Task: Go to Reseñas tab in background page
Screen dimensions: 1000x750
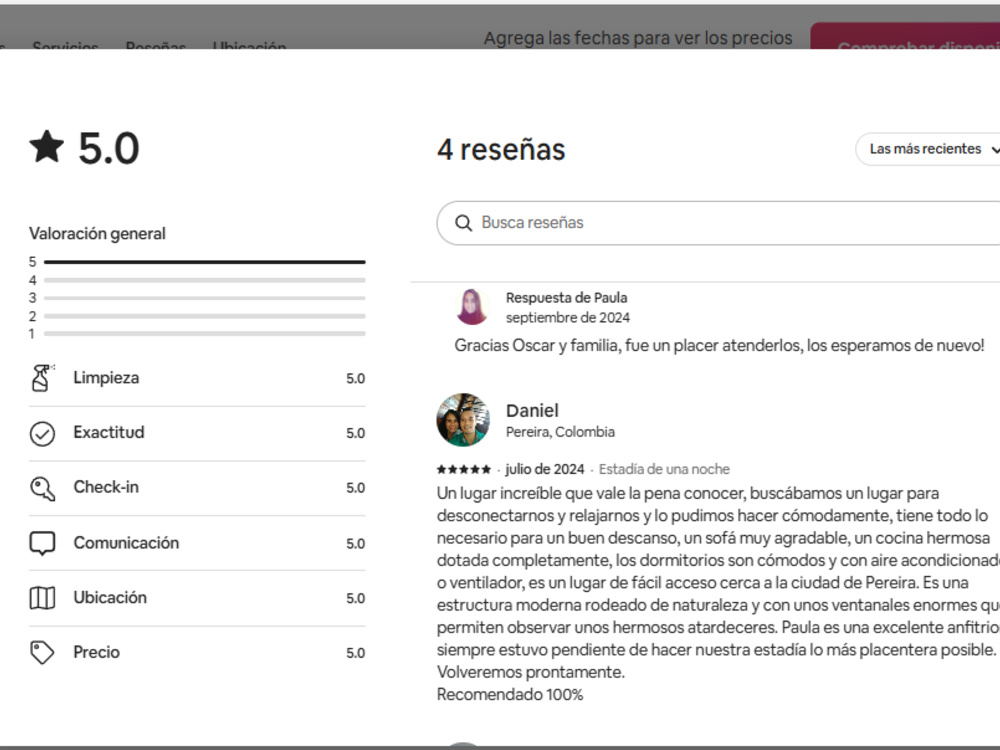Action: point(156,45)
